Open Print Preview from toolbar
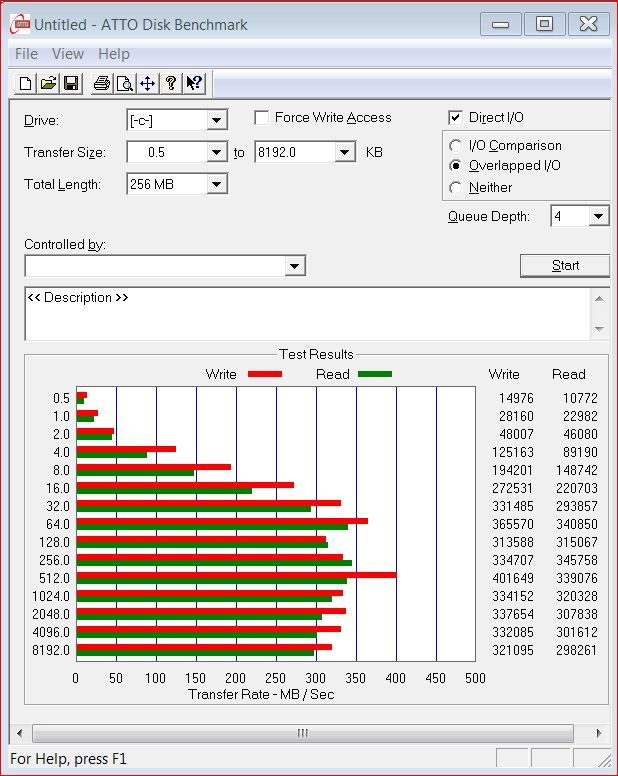Viewport: 618px width, 776px height. tap(125, 83)
